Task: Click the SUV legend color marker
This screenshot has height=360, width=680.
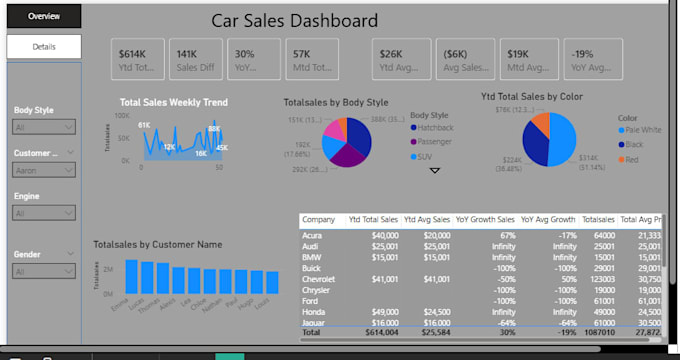Action: [x=414, y=157]
